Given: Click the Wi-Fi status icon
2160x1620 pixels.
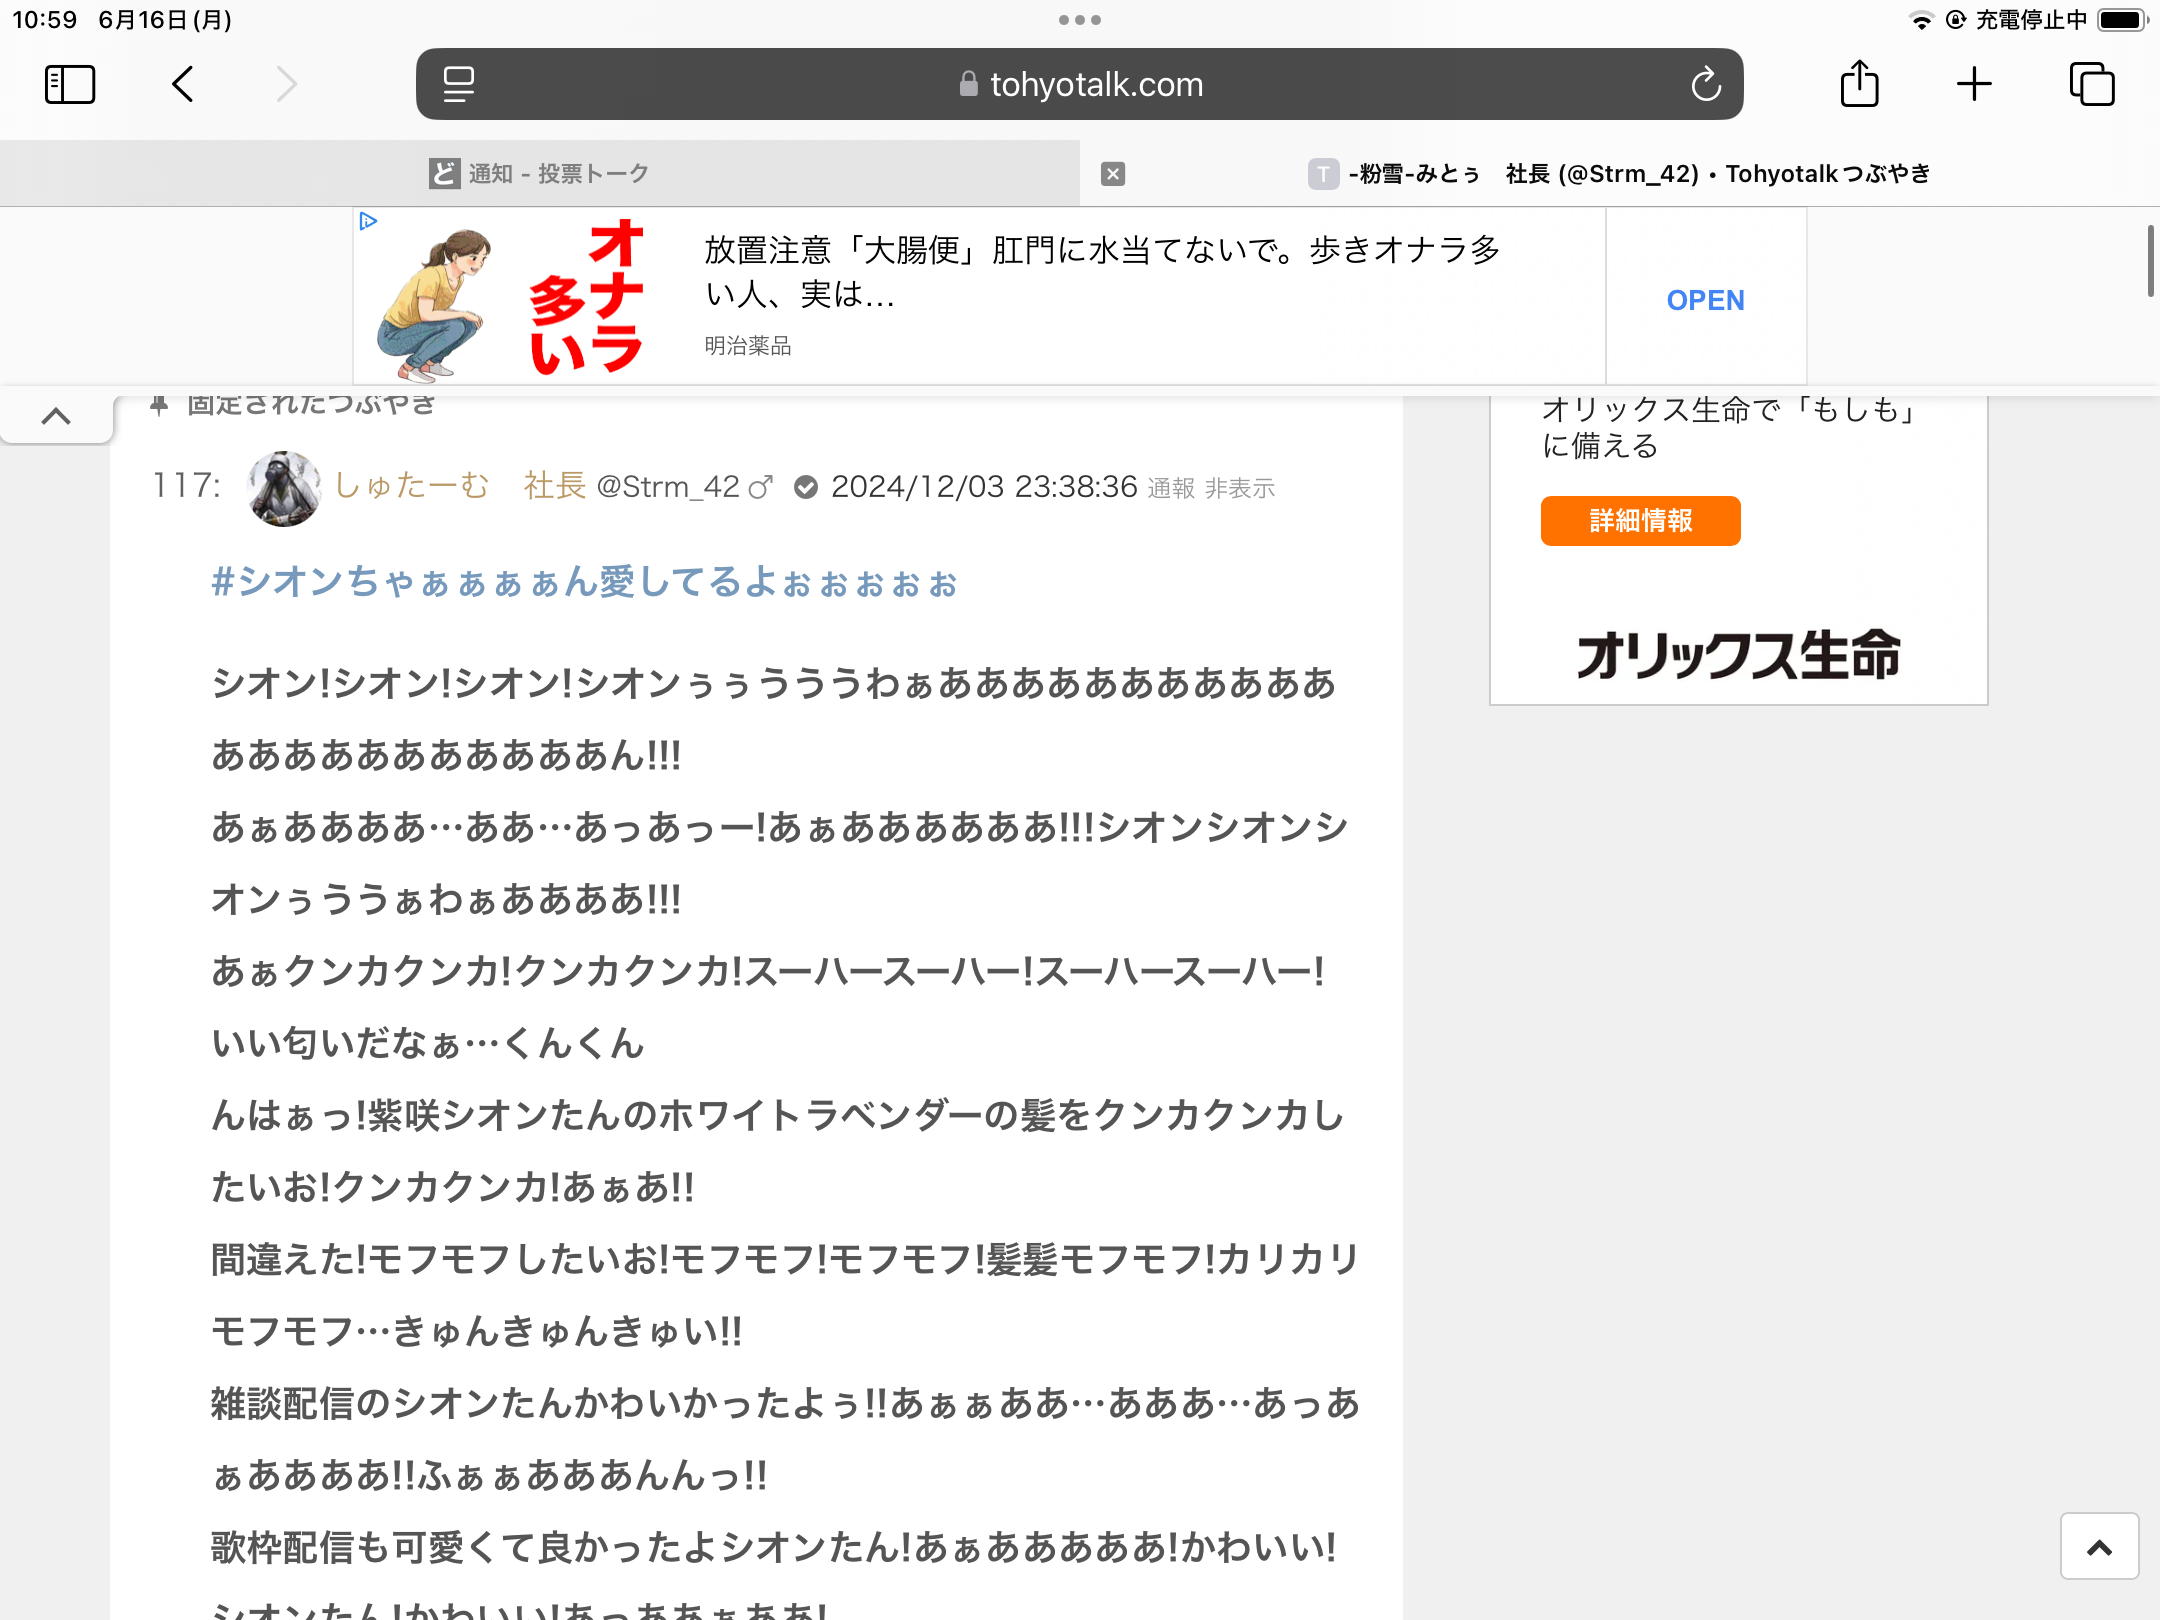Looking at the screenshot, I should tap(1920, 20).
